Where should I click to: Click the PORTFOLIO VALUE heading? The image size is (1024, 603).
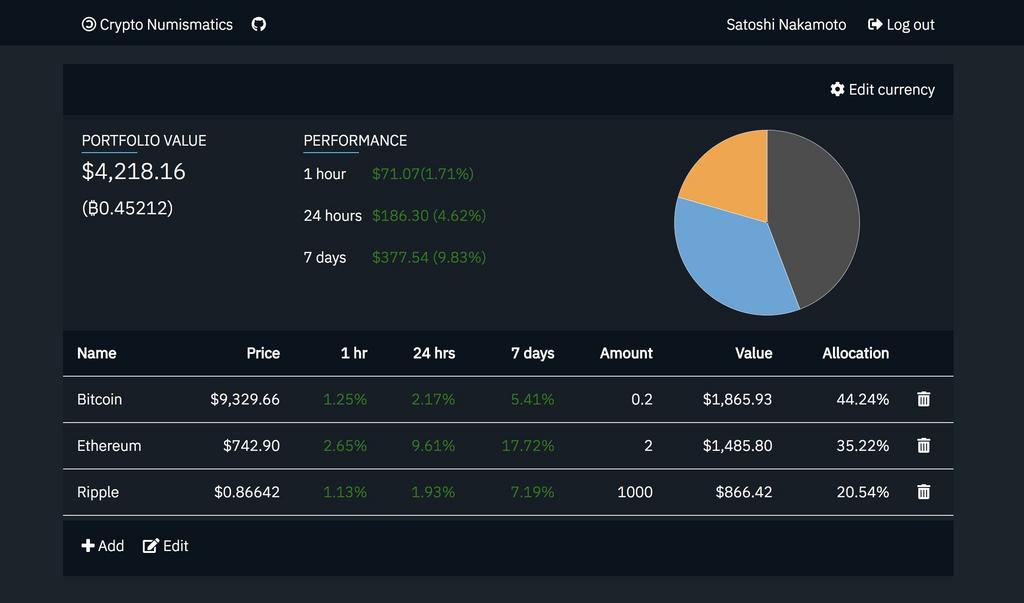pos(143,141)
